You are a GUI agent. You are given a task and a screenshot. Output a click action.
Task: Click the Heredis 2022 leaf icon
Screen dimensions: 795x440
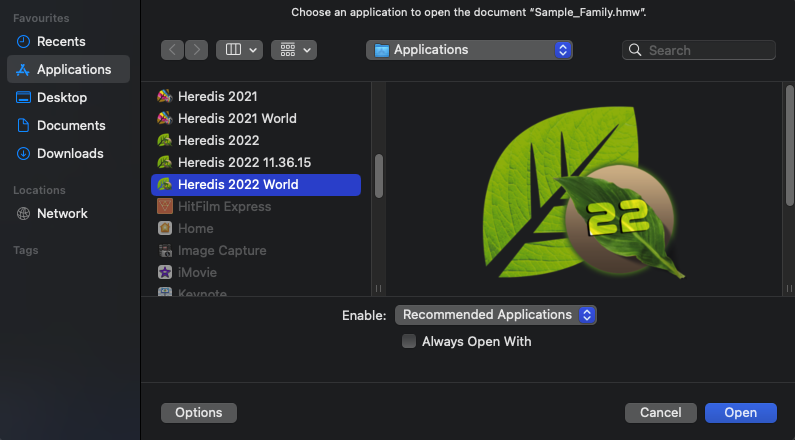tap(165, 140)
